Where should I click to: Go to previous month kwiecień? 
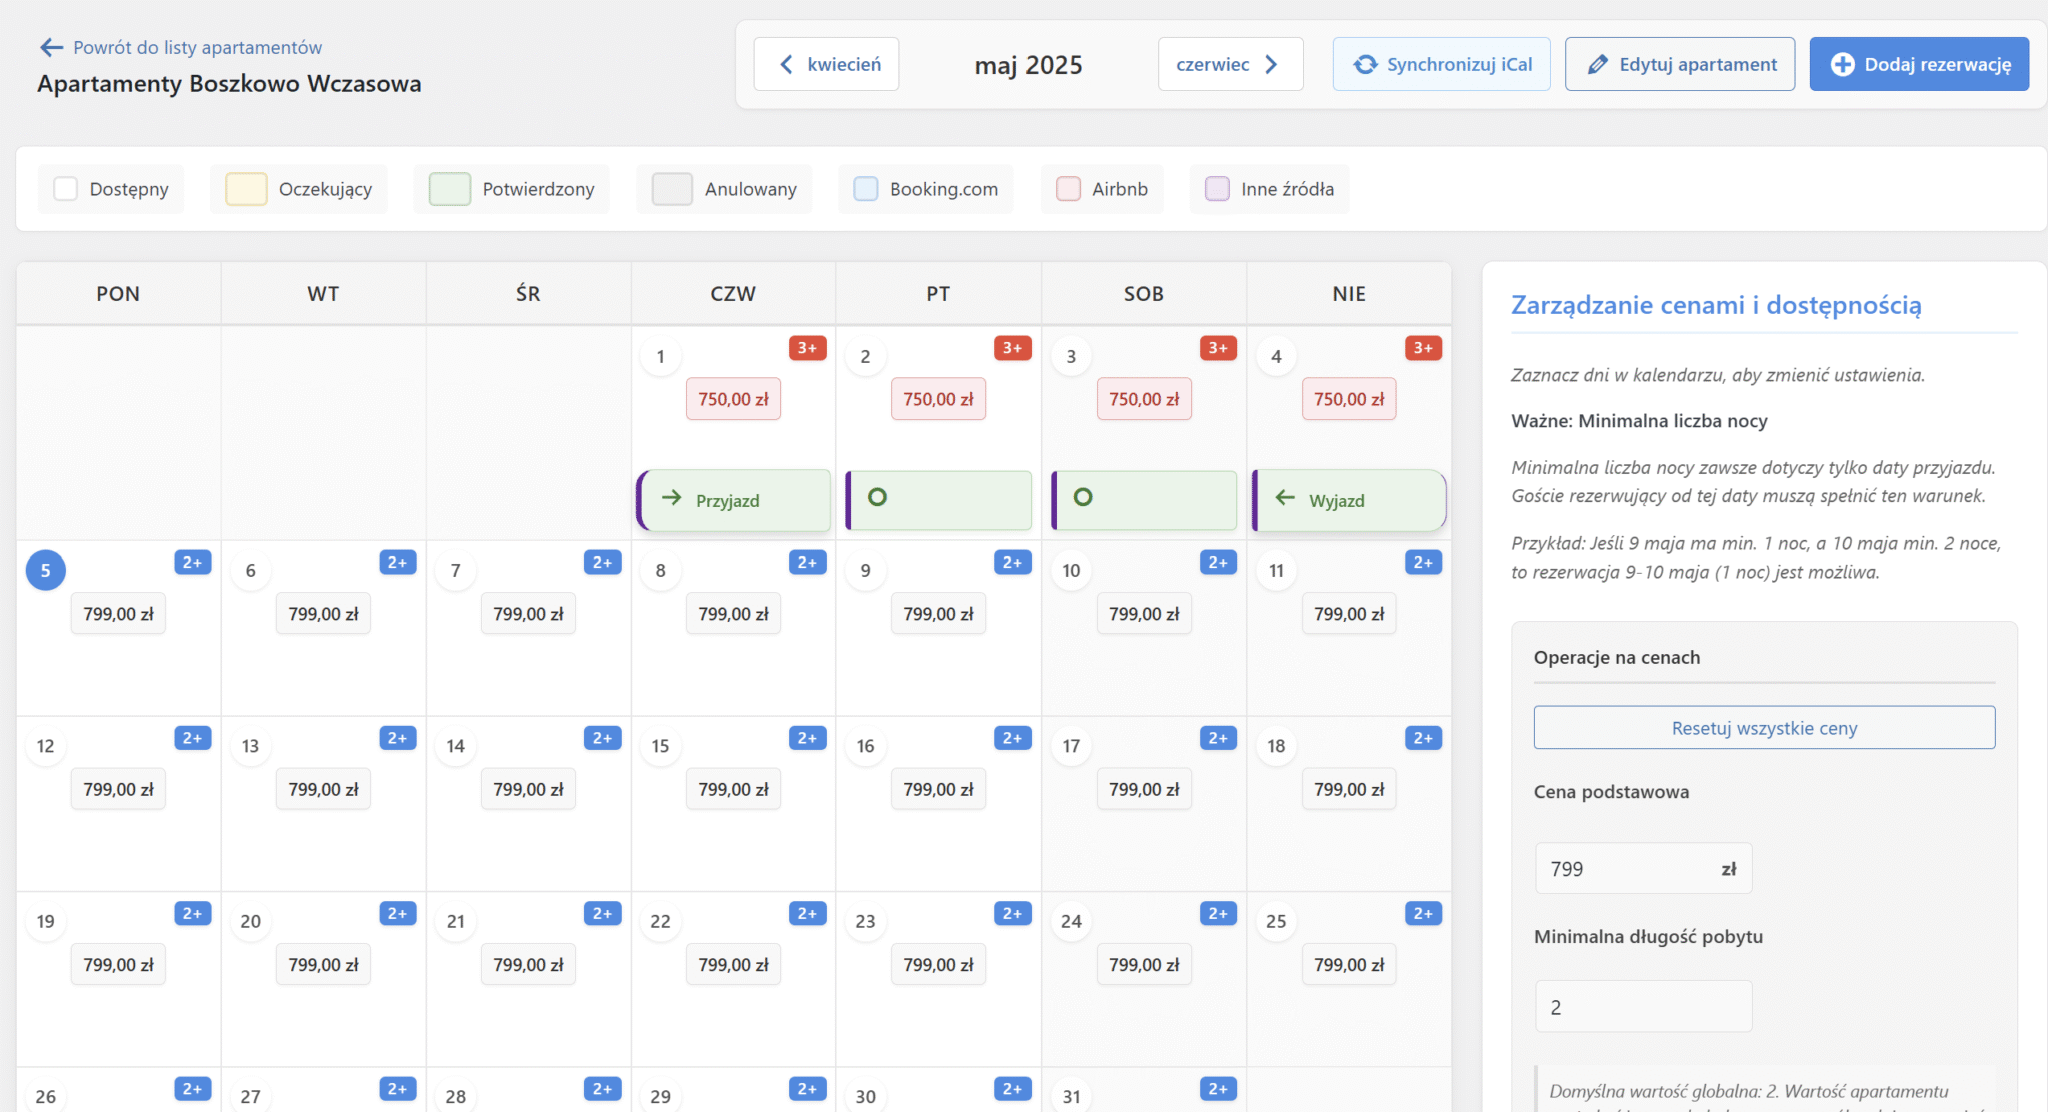(826, 64)
